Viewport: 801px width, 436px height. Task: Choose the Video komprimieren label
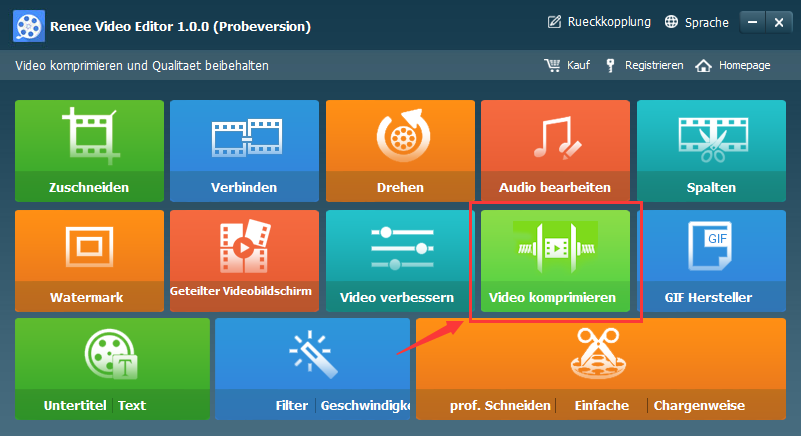point(553,297)
